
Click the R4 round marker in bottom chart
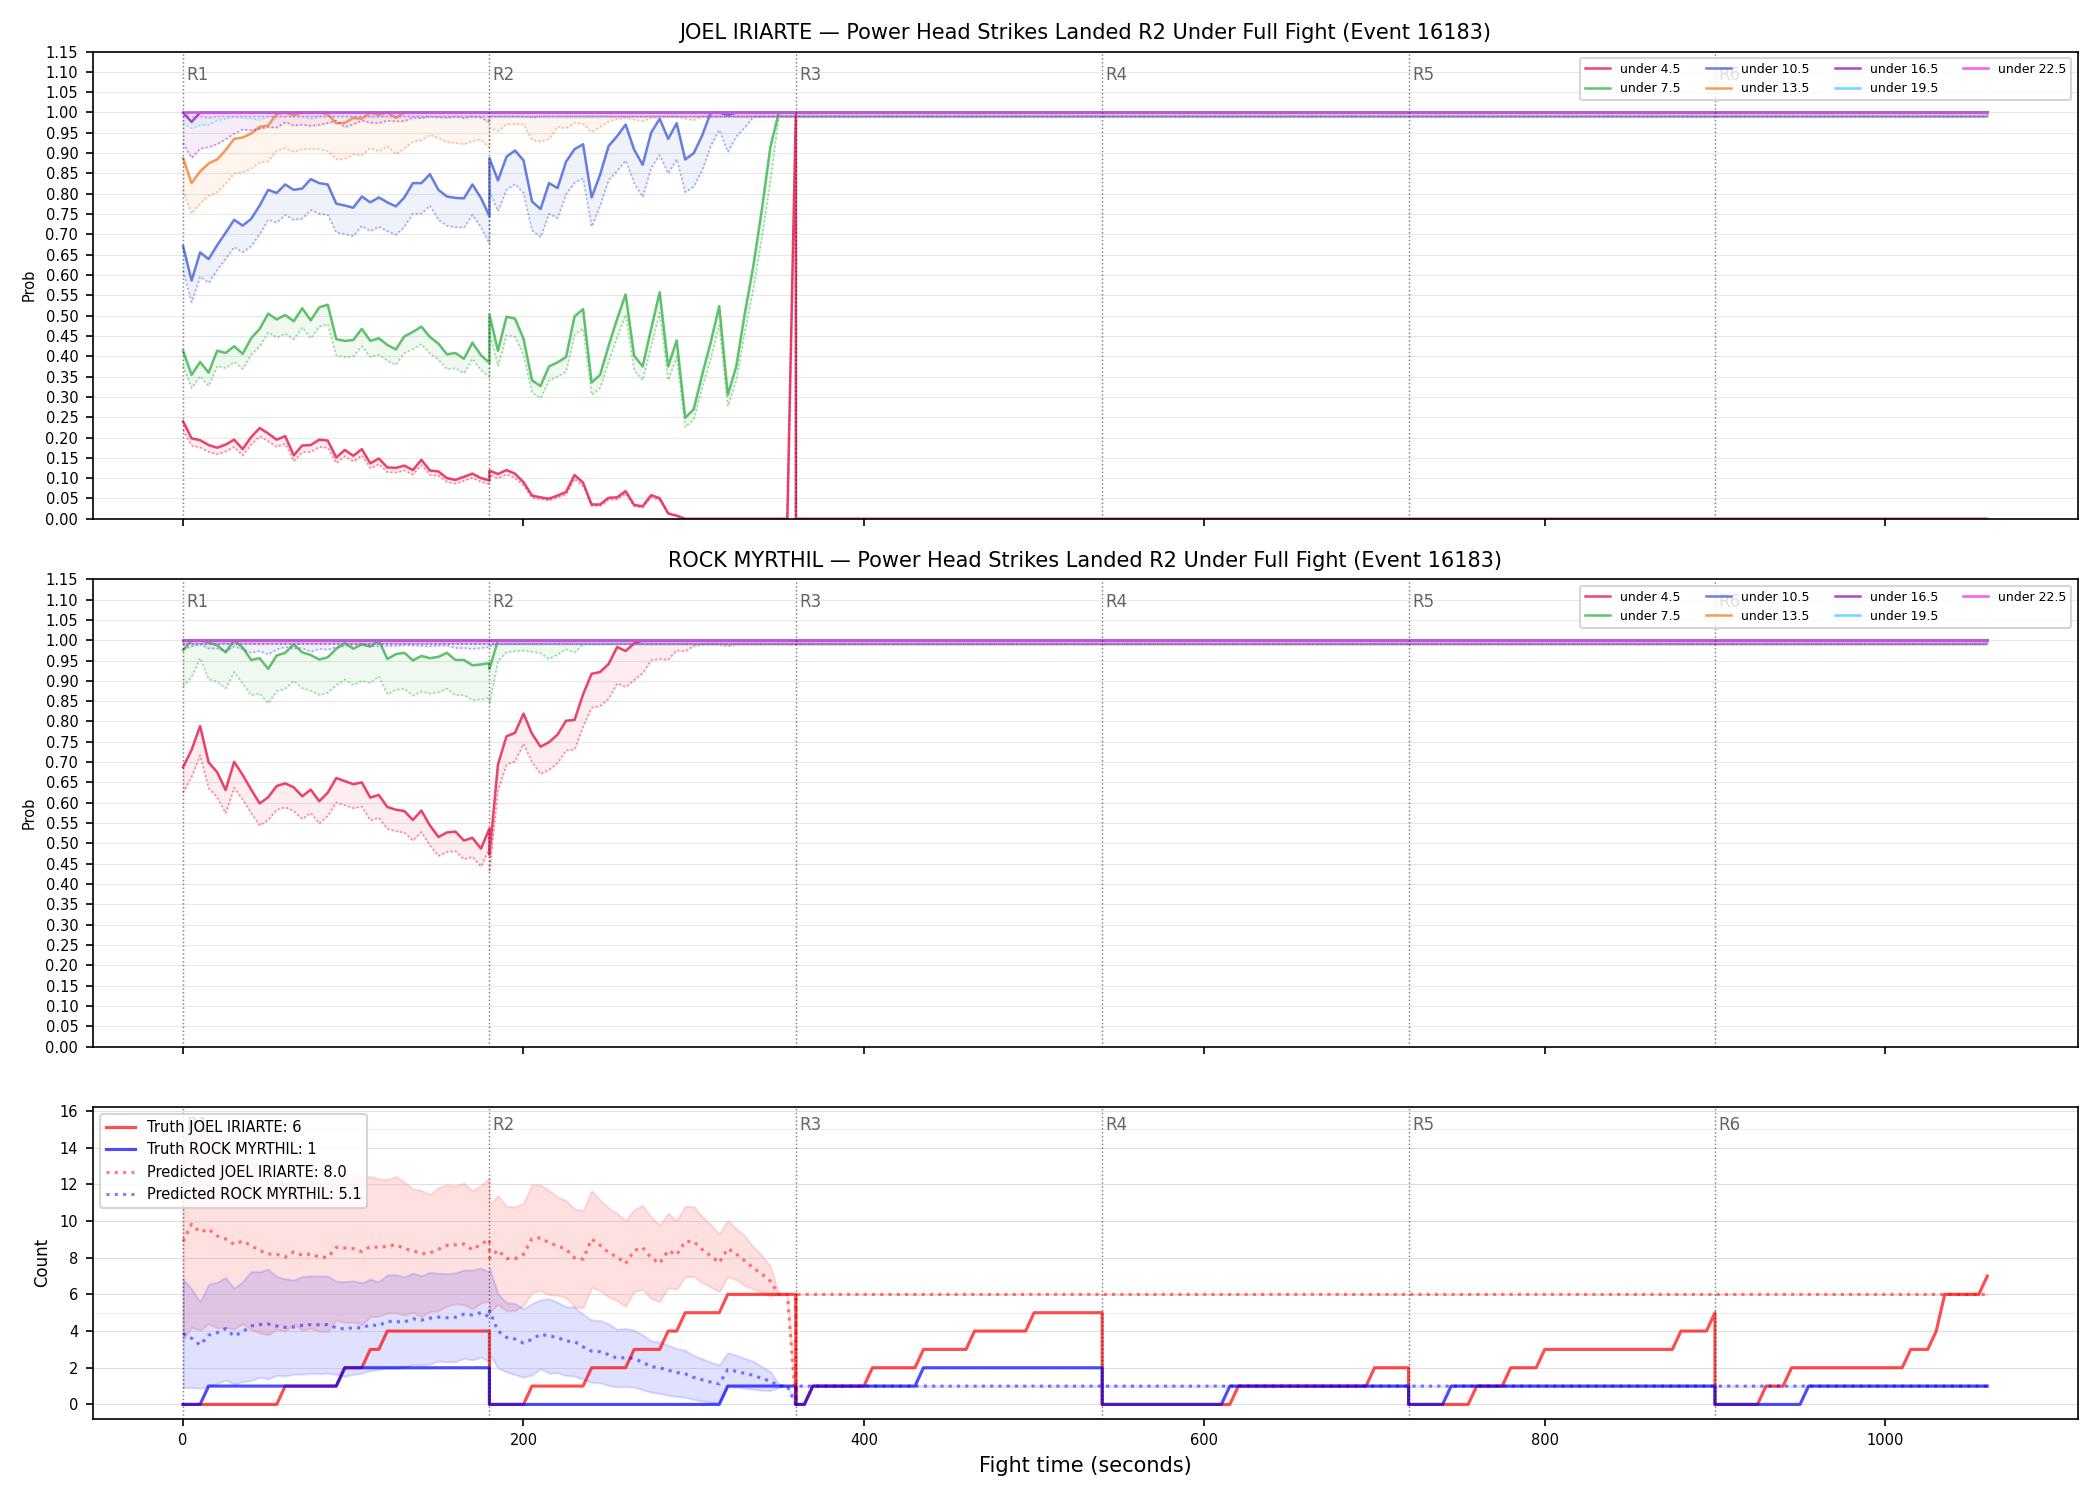click(x=1116, y=1124)
